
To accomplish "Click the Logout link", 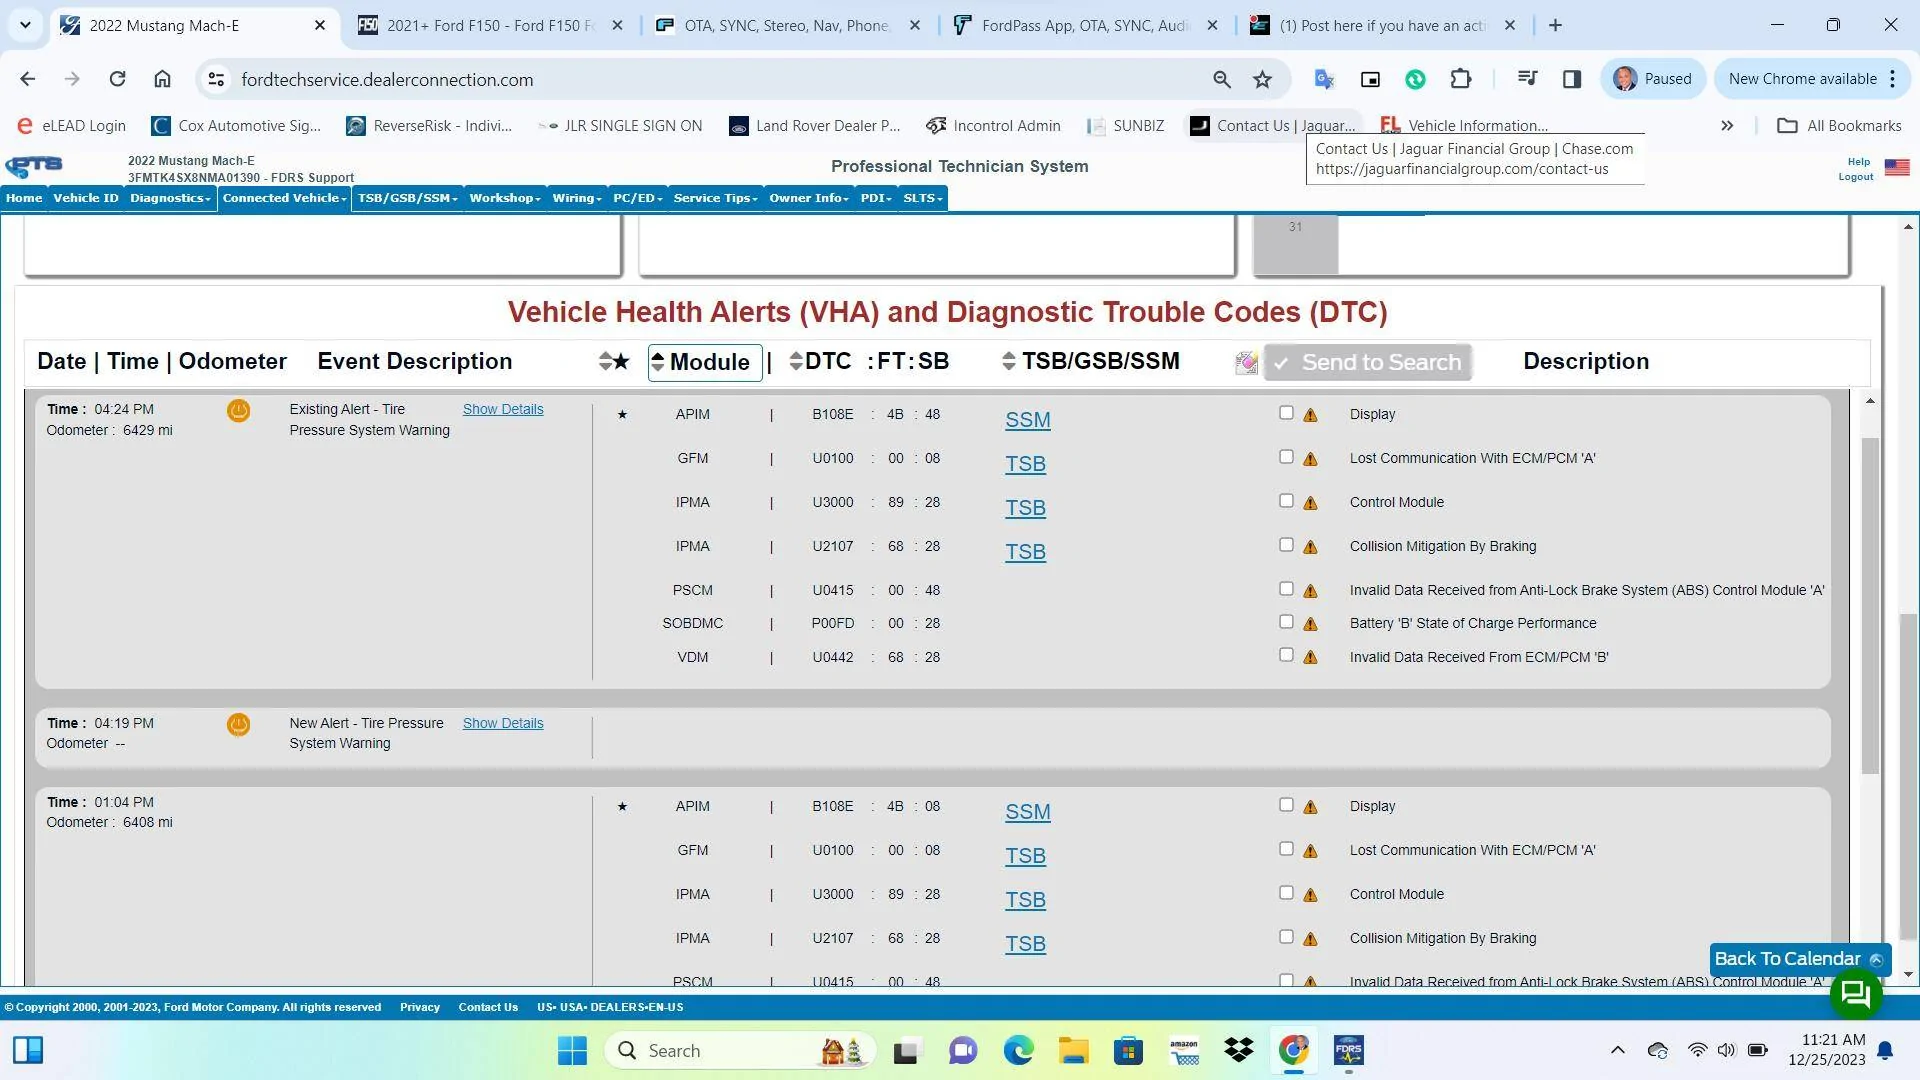I will tap(1856, 177).
